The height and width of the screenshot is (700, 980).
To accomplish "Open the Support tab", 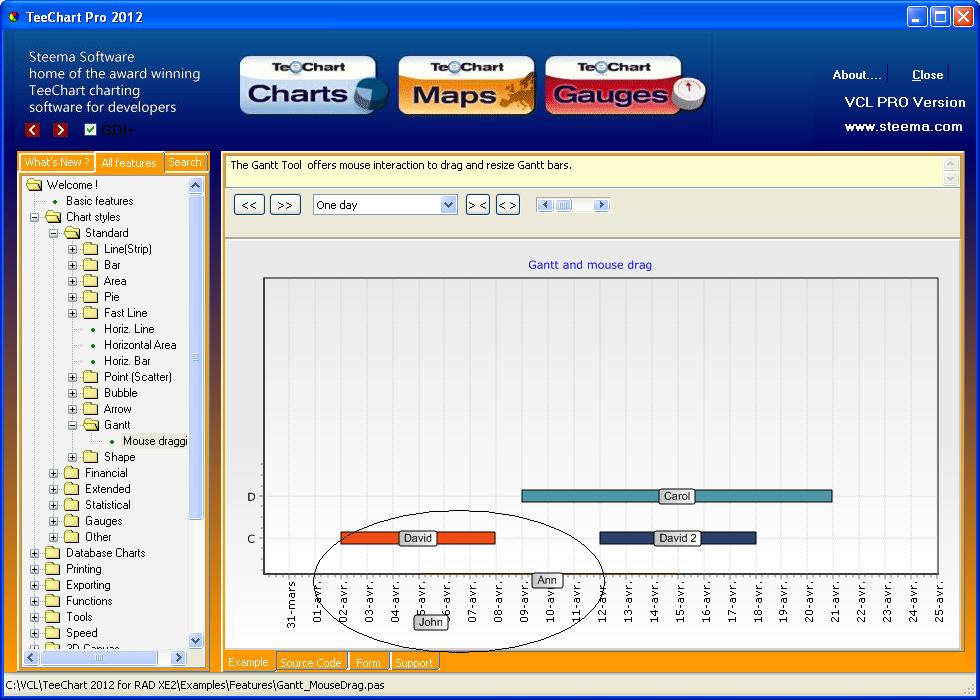I will pos(414,662).
